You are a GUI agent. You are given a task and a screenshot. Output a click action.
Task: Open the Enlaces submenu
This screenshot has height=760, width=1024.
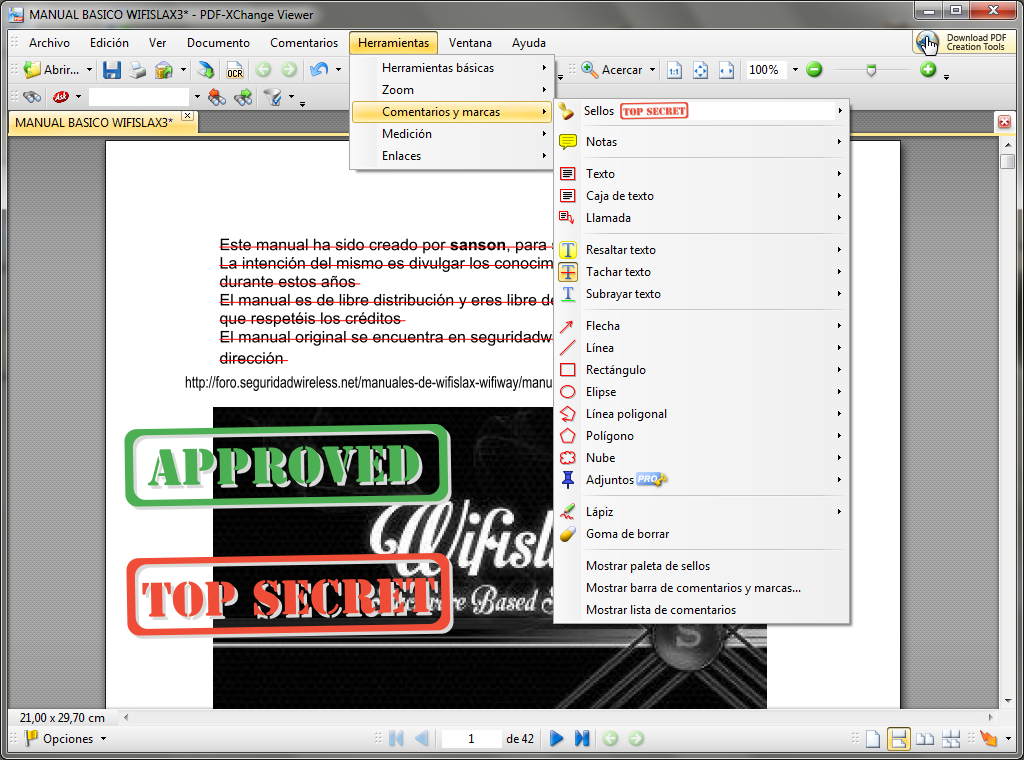[x=451, y=156]
